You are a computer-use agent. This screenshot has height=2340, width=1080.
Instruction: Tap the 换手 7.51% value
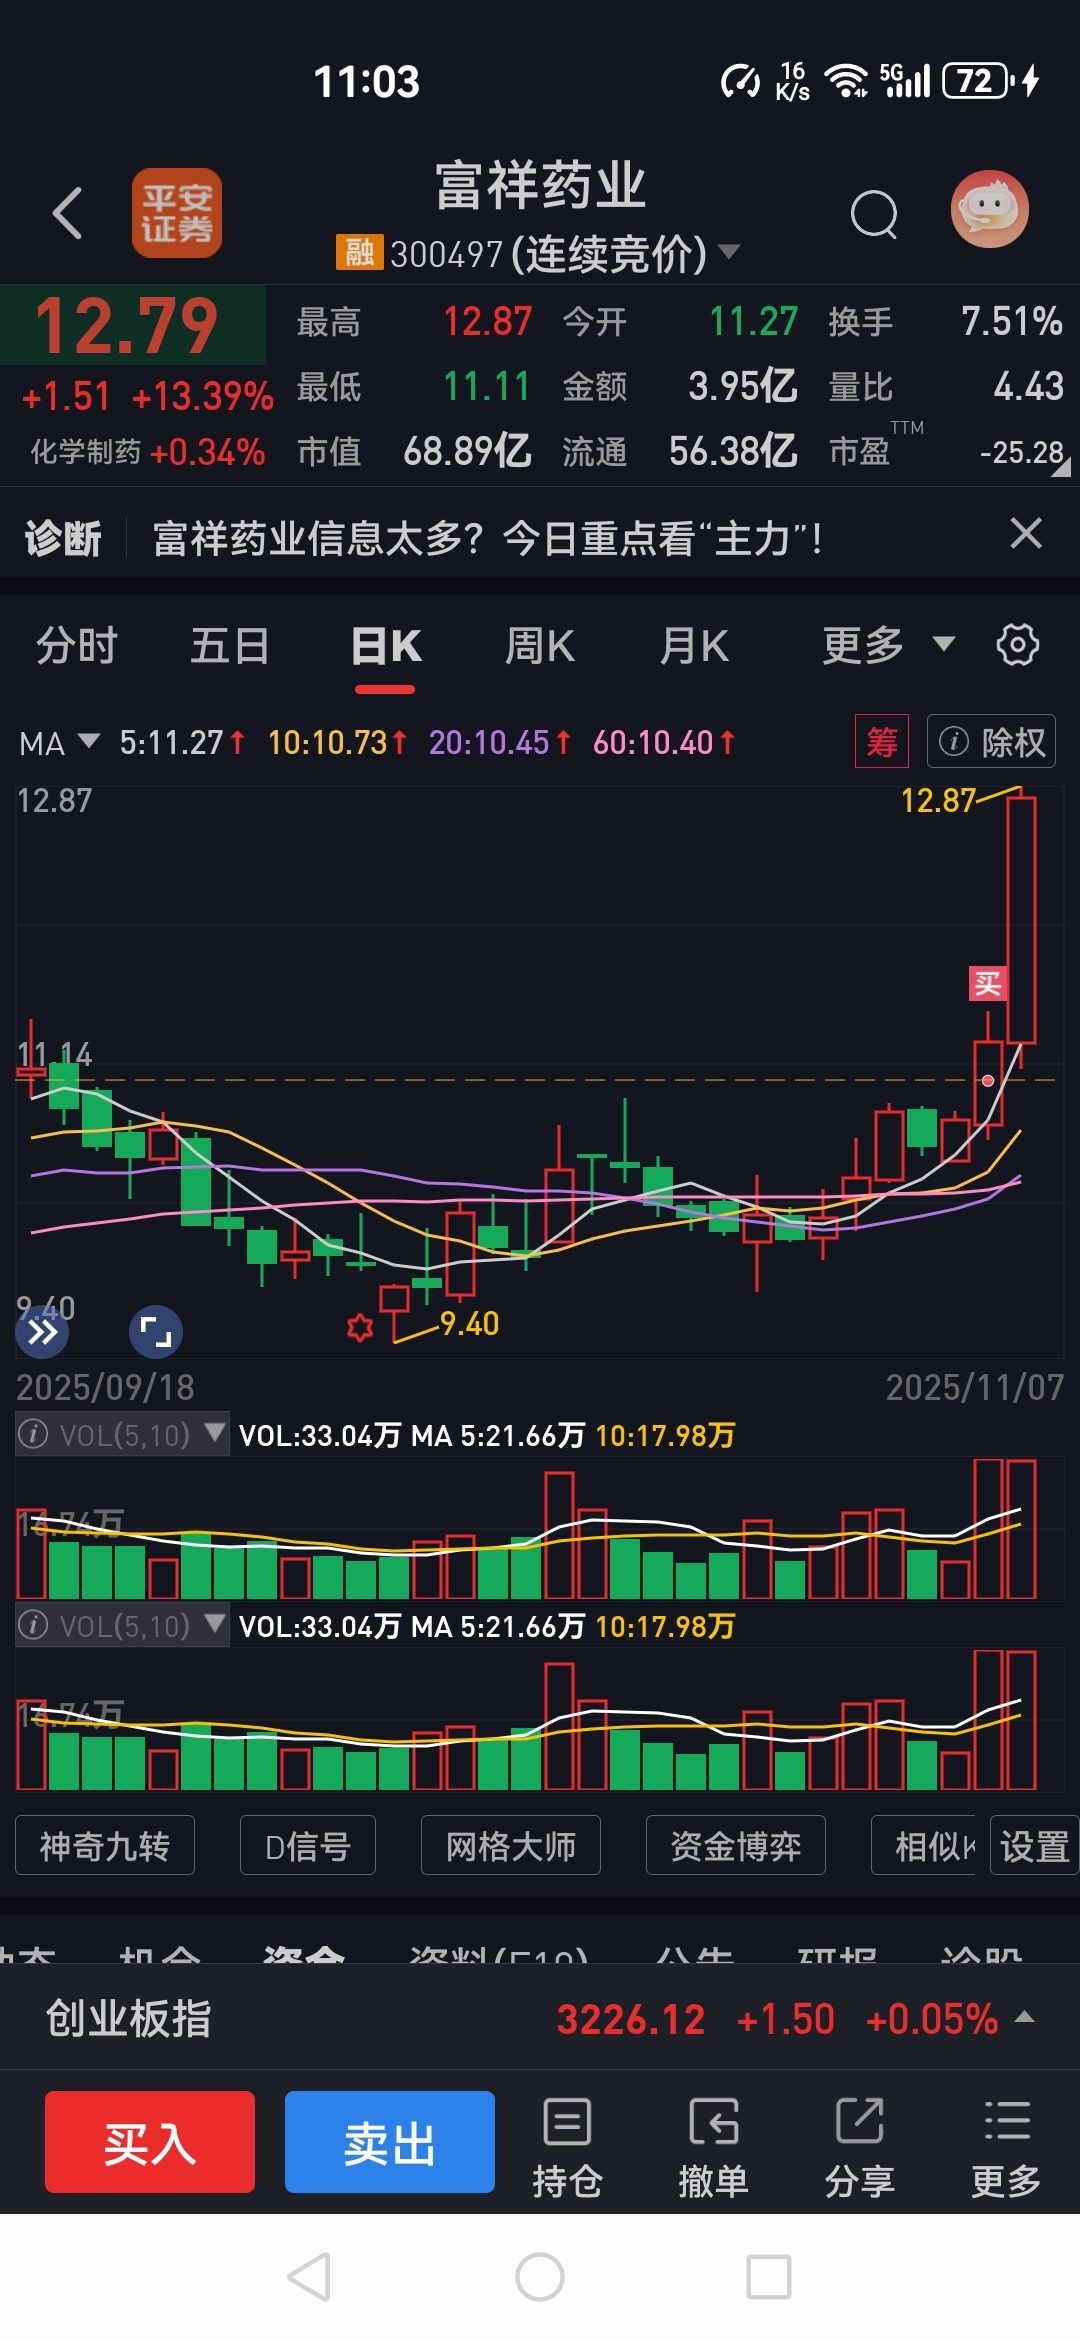pos(1011,322)
